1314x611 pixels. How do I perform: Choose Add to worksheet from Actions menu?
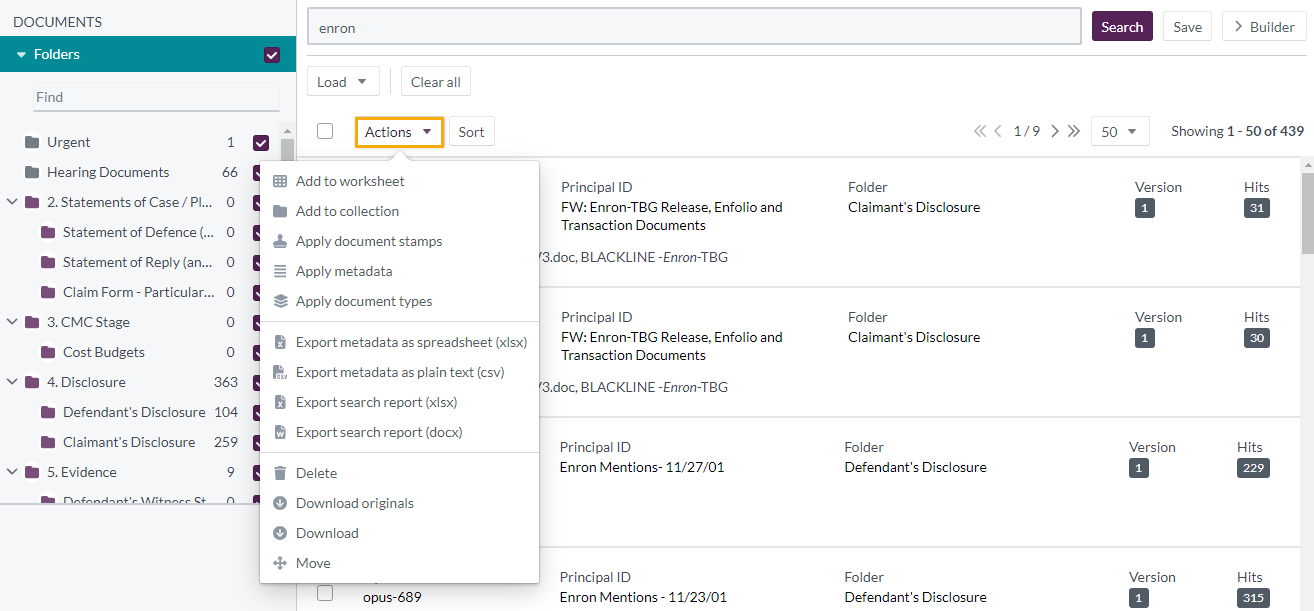point(399,181)
